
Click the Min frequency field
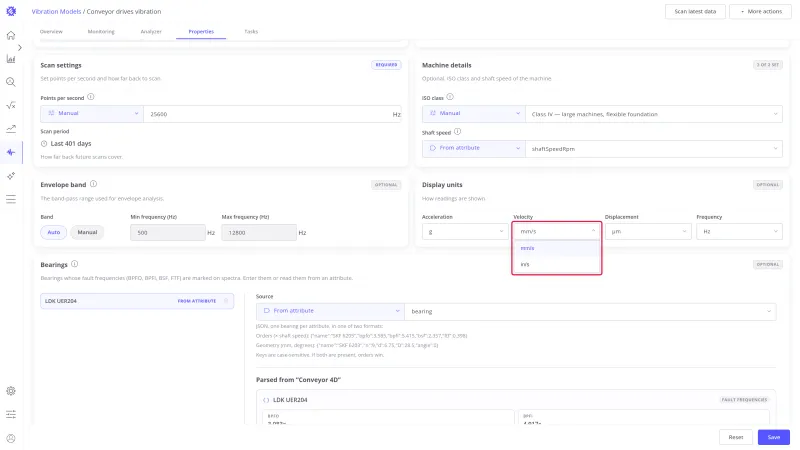click(x=168, y=233)
